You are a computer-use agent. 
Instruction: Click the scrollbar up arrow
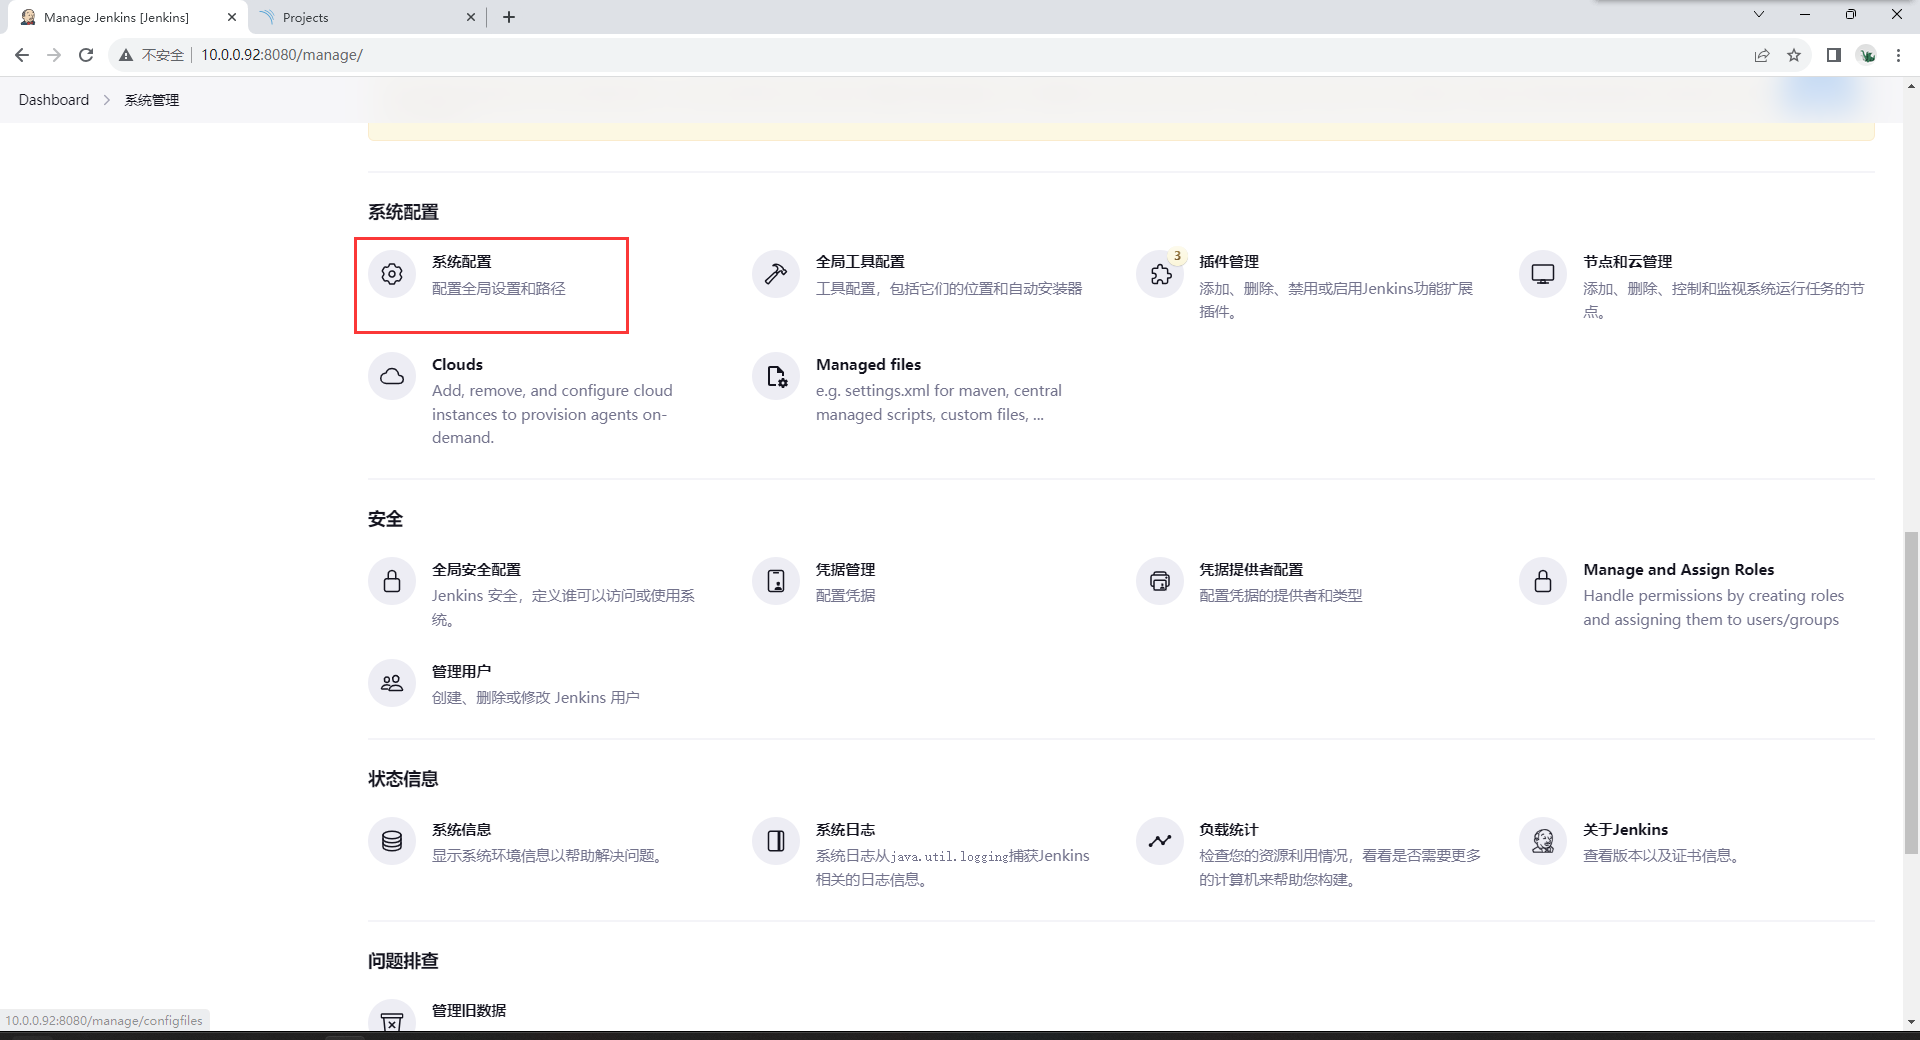(x=1911, y=86)
